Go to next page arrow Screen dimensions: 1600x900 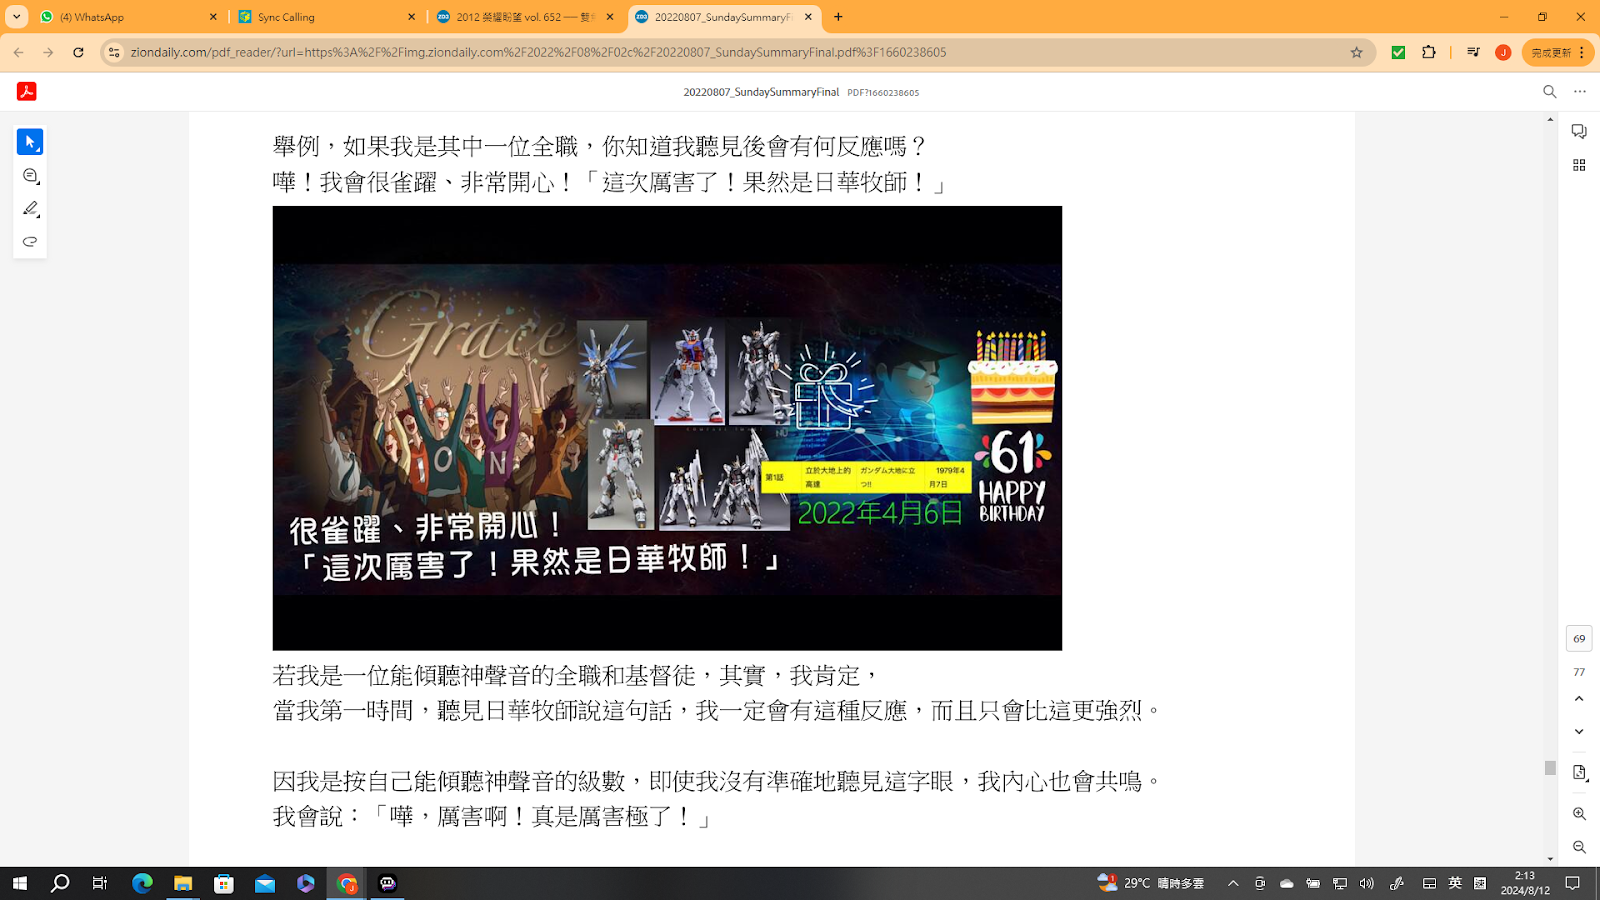coord(1579,732)
